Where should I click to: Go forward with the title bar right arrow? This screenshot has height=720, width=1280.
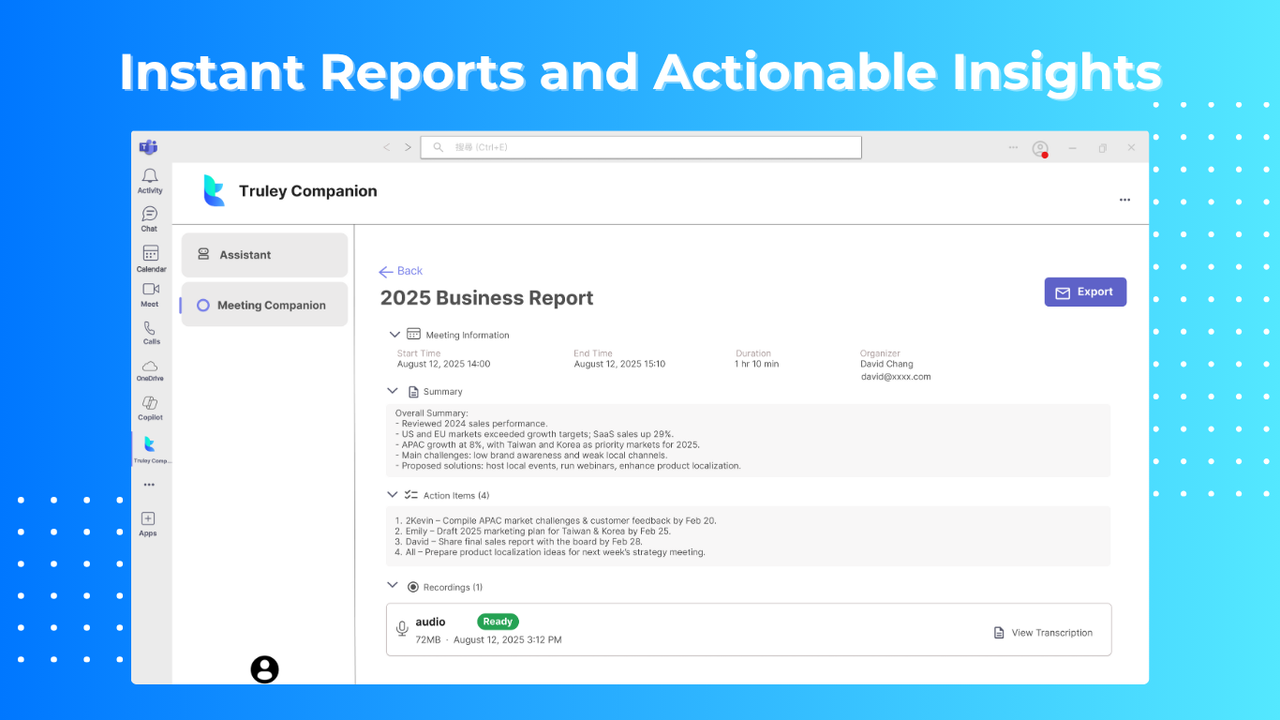tap(408, 147)
